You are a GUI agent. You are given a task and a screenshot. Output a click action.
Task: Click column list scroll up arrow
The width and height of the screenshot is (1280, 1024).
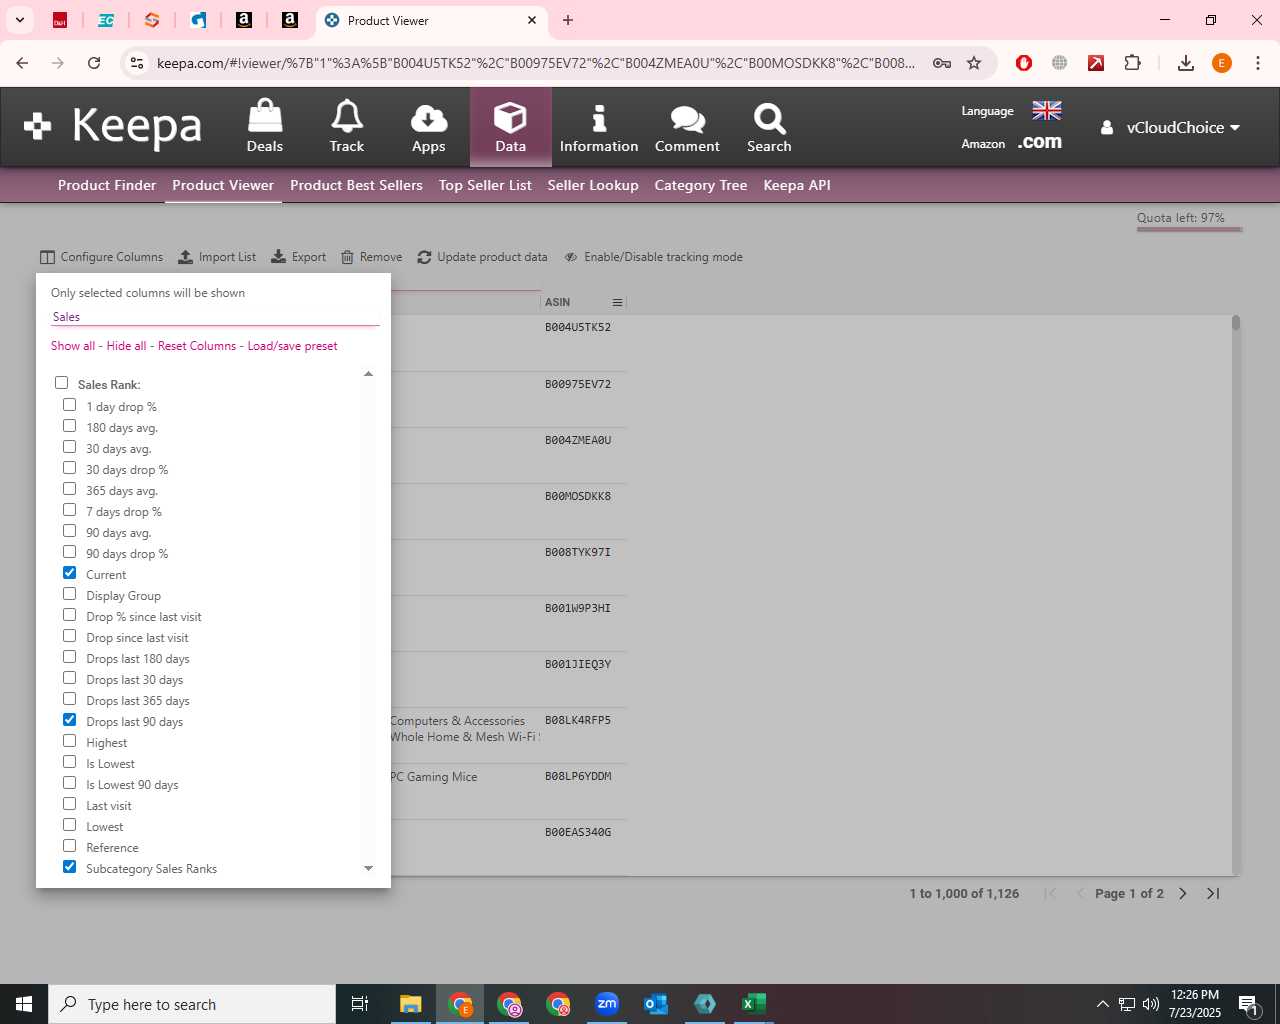pyautogui.click(x=368, y=374)
